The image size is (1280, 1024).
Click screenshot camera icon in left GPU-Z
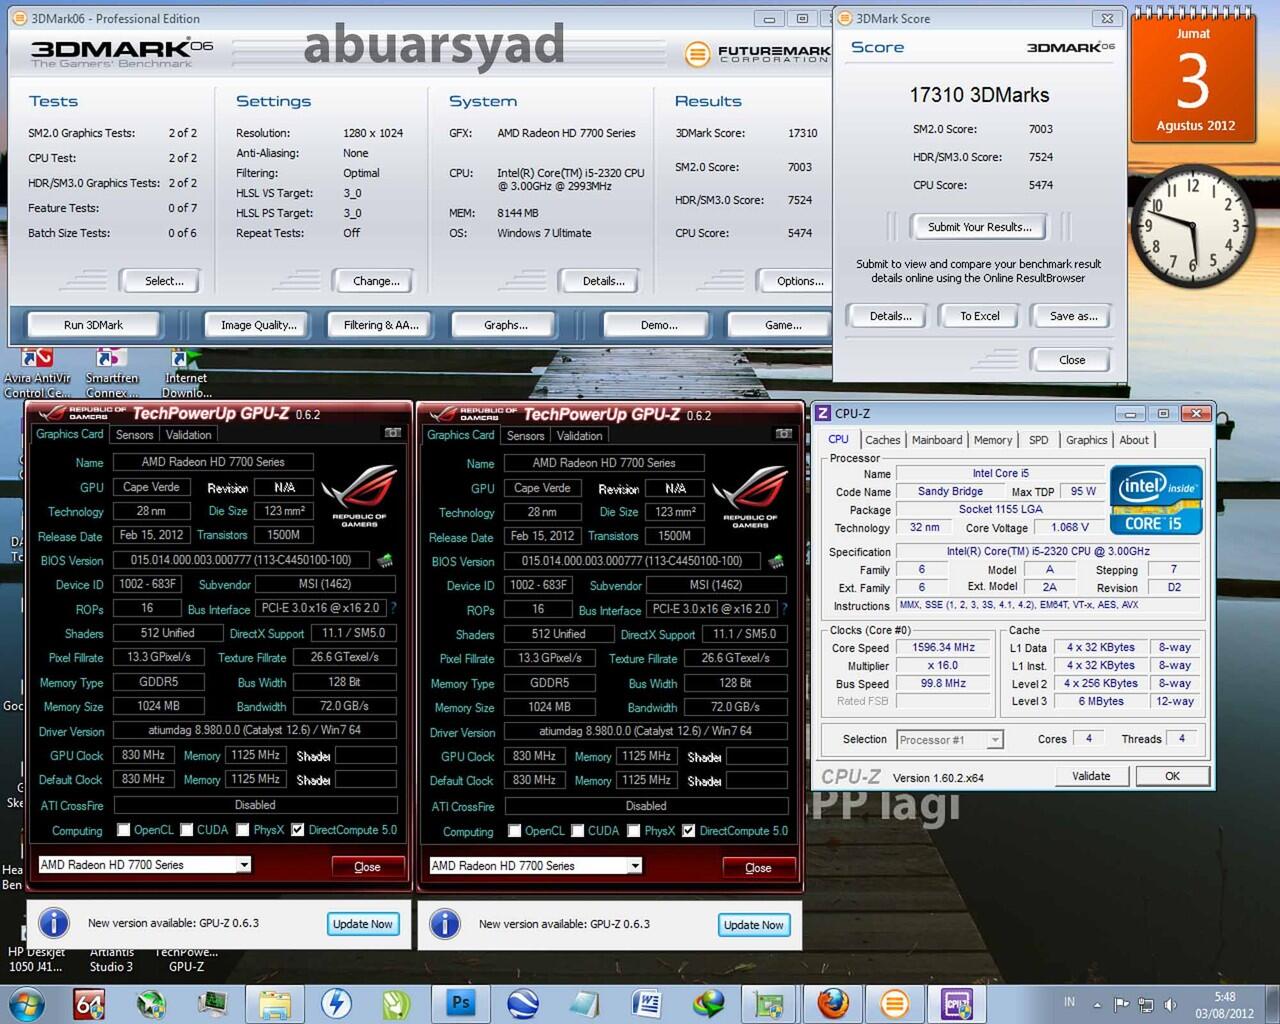tap(393, 433)
